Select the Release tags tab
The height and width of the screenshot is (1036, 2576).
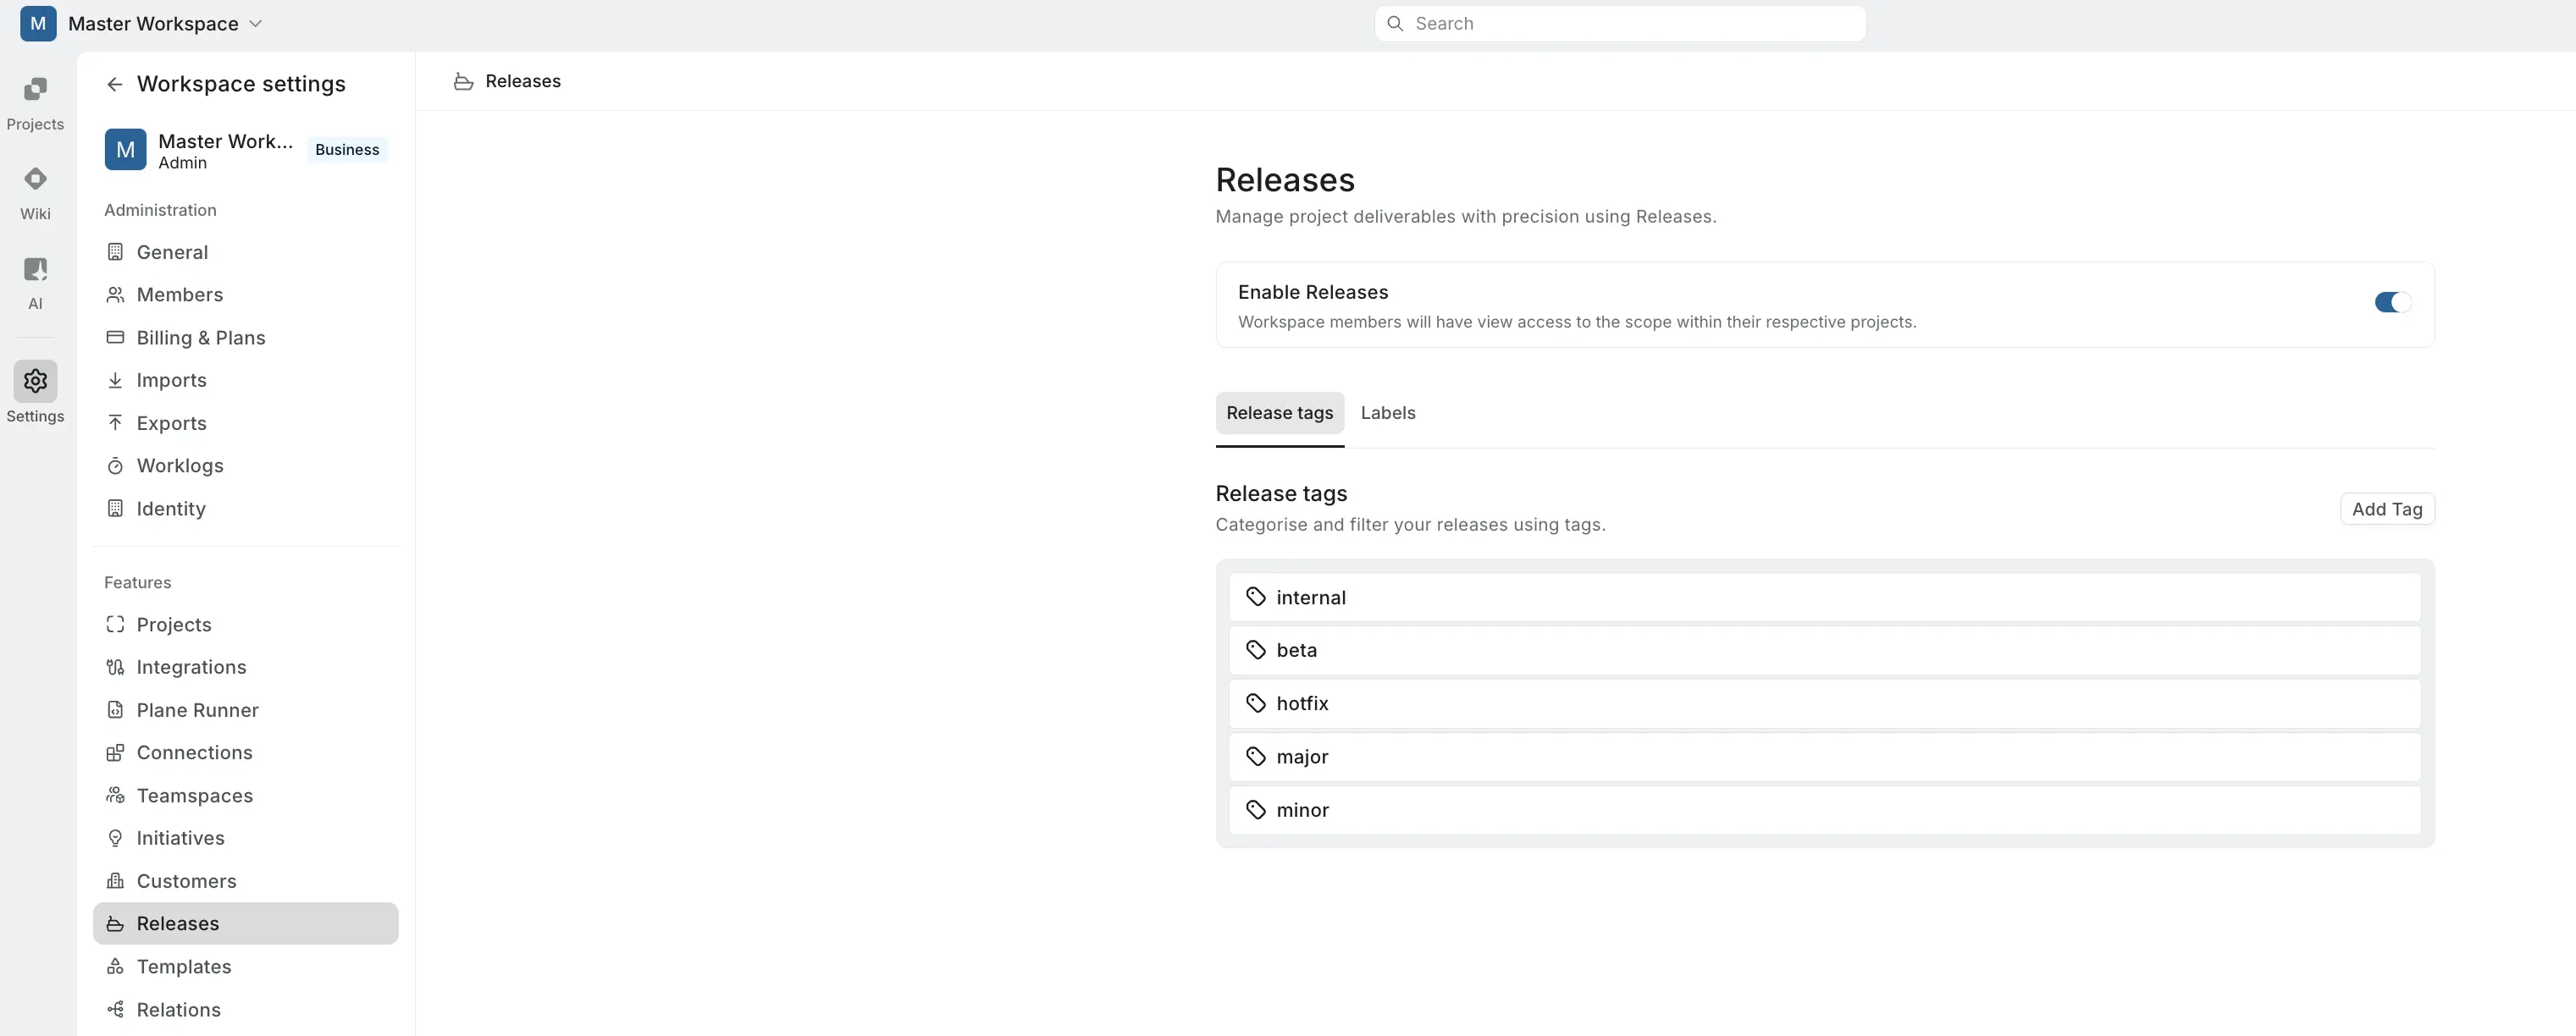(1280, 413)
